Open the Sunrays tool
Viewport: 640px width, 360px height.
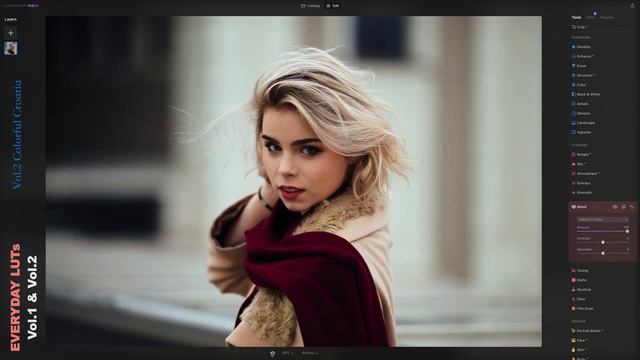click(582, 183)
